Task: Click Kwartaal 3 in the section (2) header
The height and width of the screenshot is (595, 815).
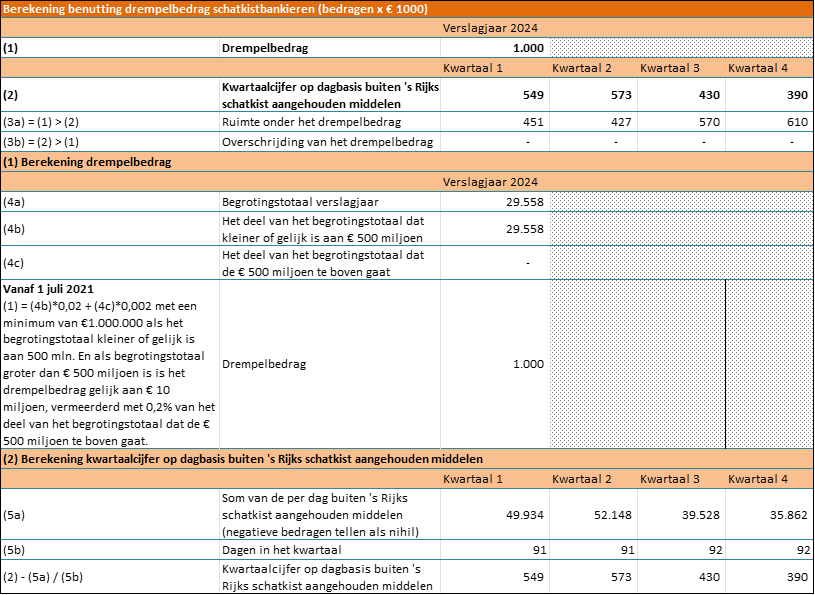Action: [670, 479]
